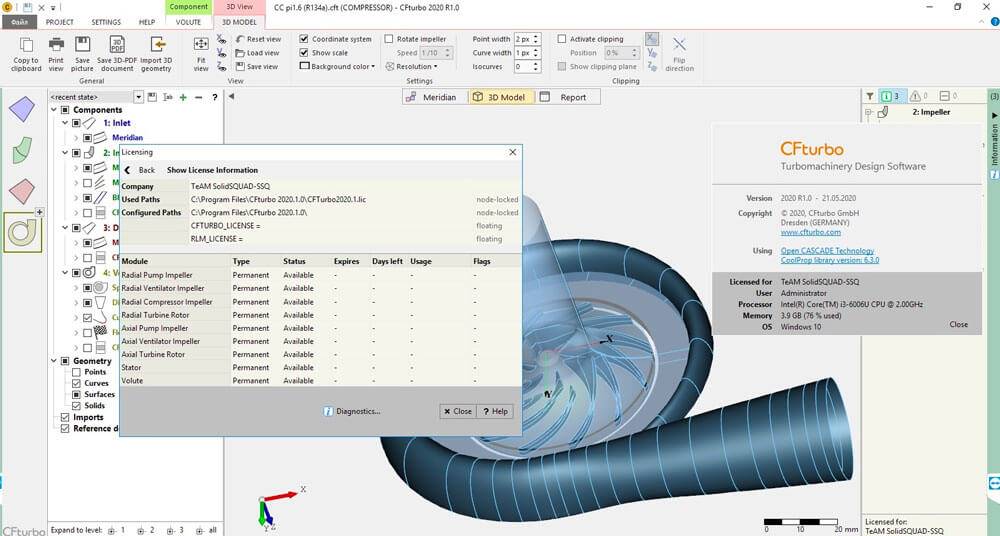Open the Import 3D geometry tool
This screenshot has width=1000, height=536.
click(156, 45)
